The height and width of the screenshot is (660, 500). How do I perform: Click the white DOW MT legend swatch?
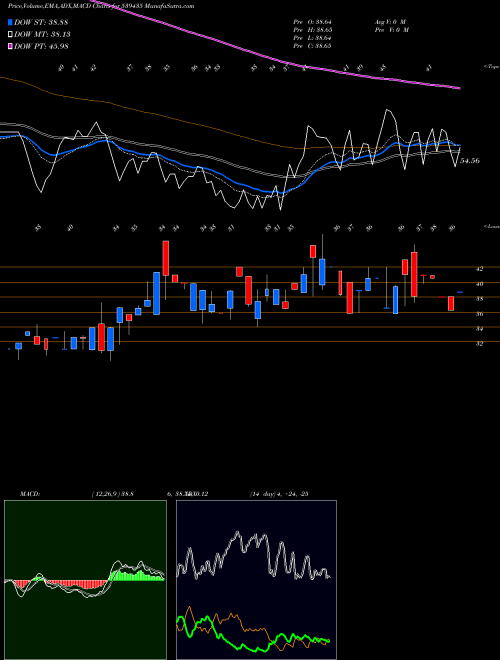pyautogui.click(x=11, y=35)
